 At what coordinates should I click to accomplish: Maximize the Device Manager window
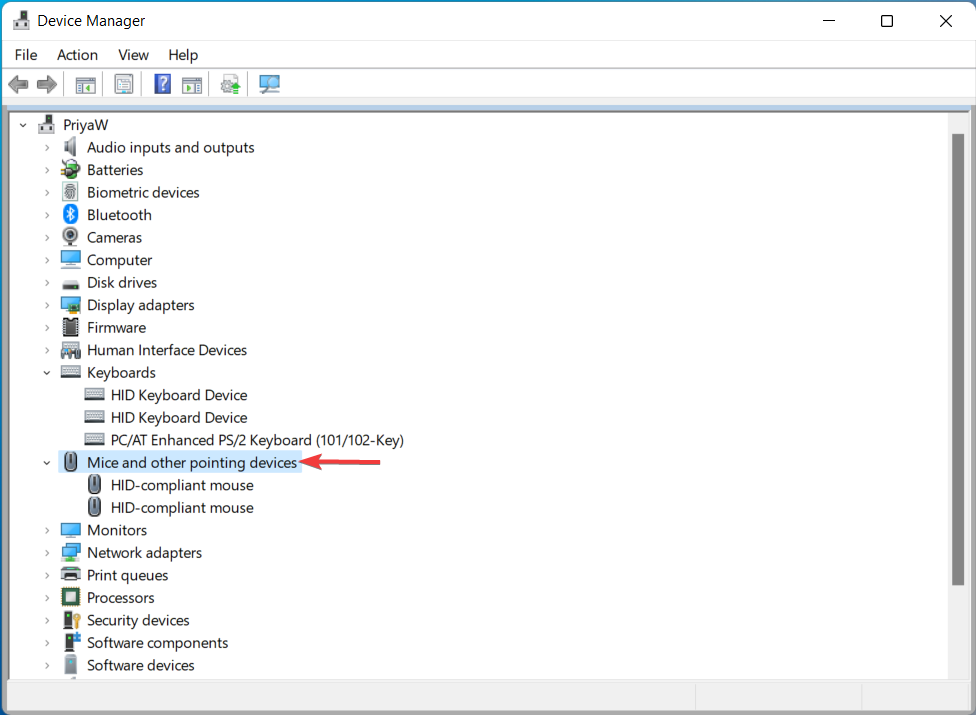[887, 21]
